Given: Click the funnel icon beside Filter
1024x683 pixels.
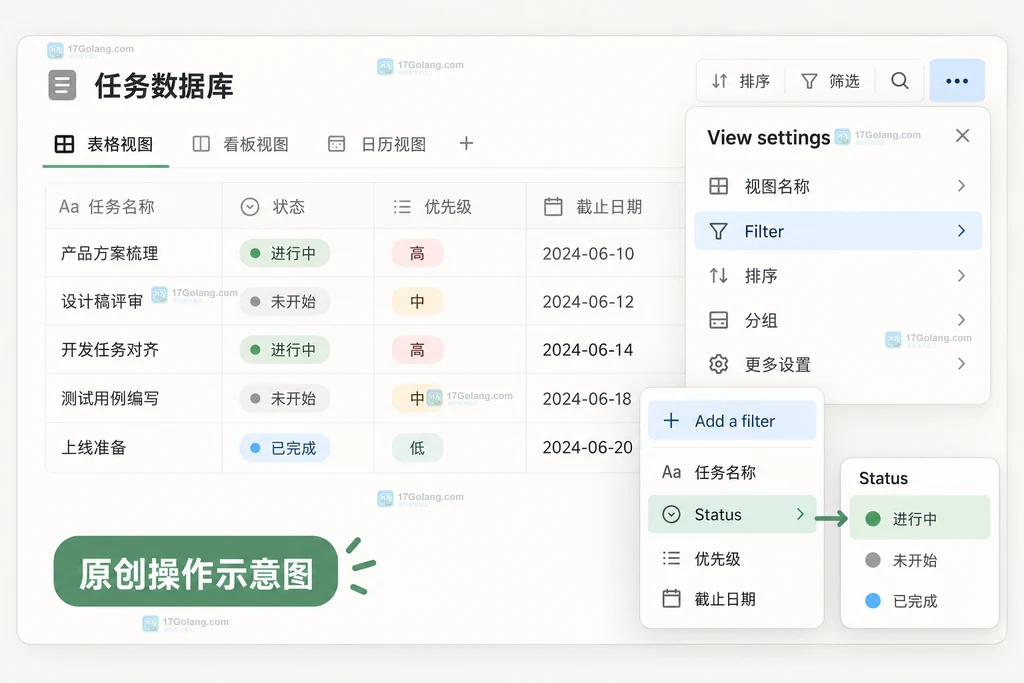Looking at the screenshot, I should pos(718,231).
